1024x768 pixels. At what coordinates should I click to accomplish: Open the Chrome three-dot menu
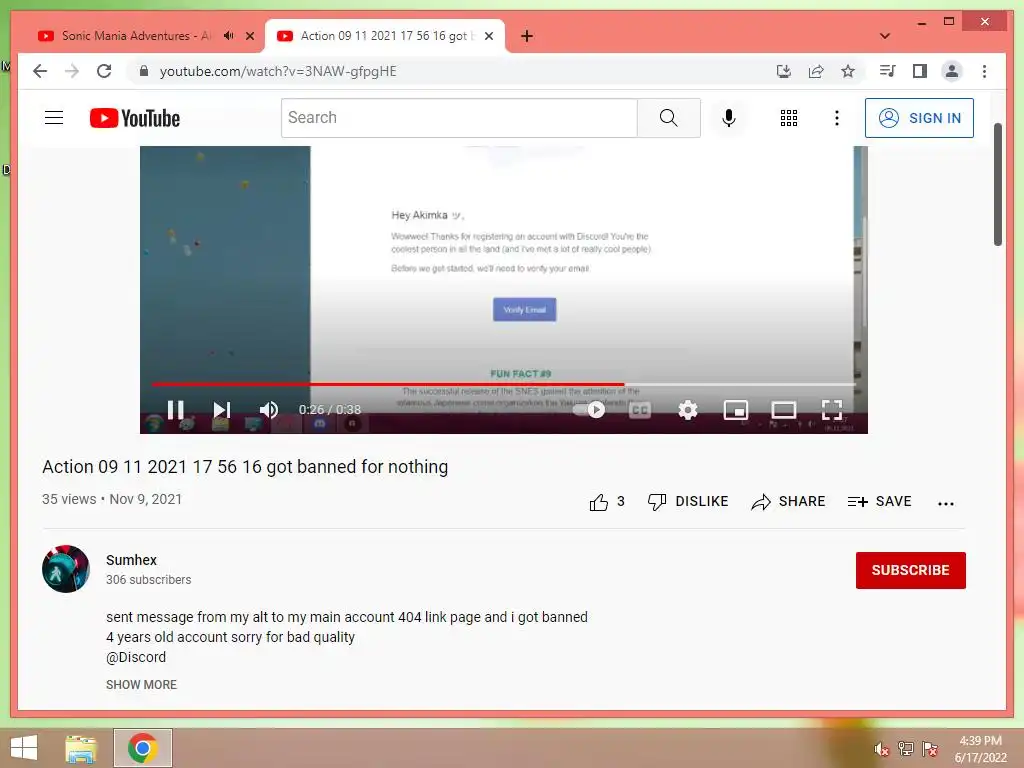(x=984, y=71)
